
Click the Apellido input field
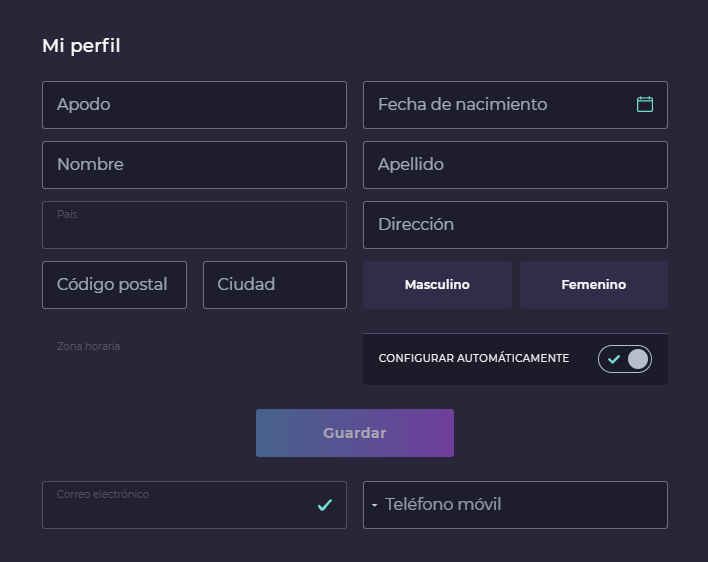pyautogui.click(x=515, y=165)
